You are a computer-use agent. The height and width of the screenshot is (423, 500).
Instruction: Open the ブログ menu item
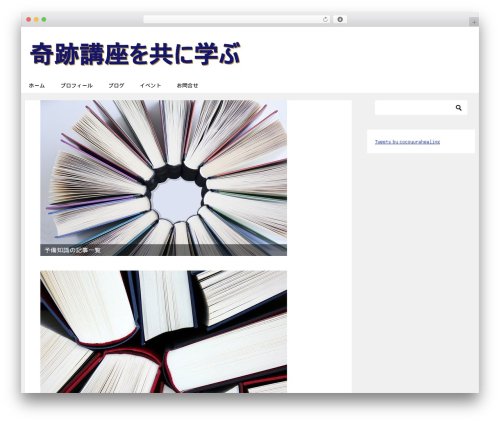point(116,86)
